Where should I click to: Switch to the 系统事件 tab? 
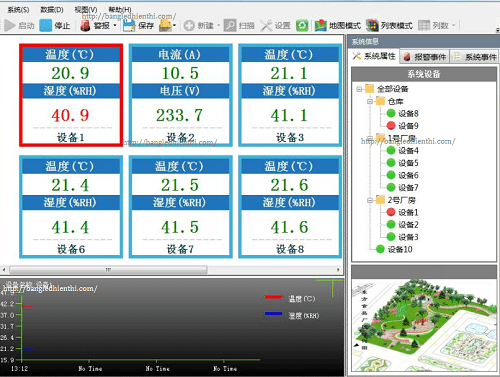tap(475, 57)
